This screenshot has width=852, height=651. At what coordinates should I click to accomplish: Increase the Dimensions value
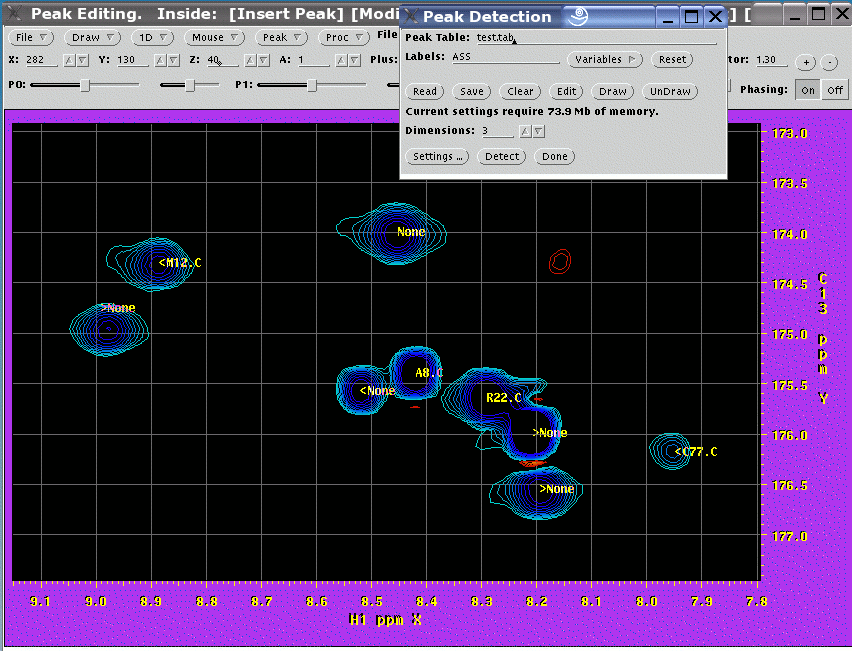525,132
